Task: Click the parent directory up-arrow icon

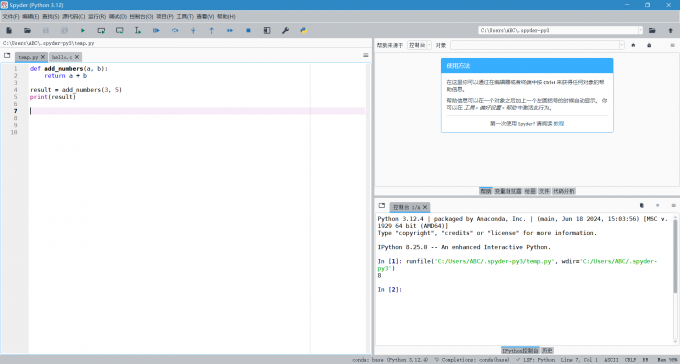Action: (x=670, y=30)
